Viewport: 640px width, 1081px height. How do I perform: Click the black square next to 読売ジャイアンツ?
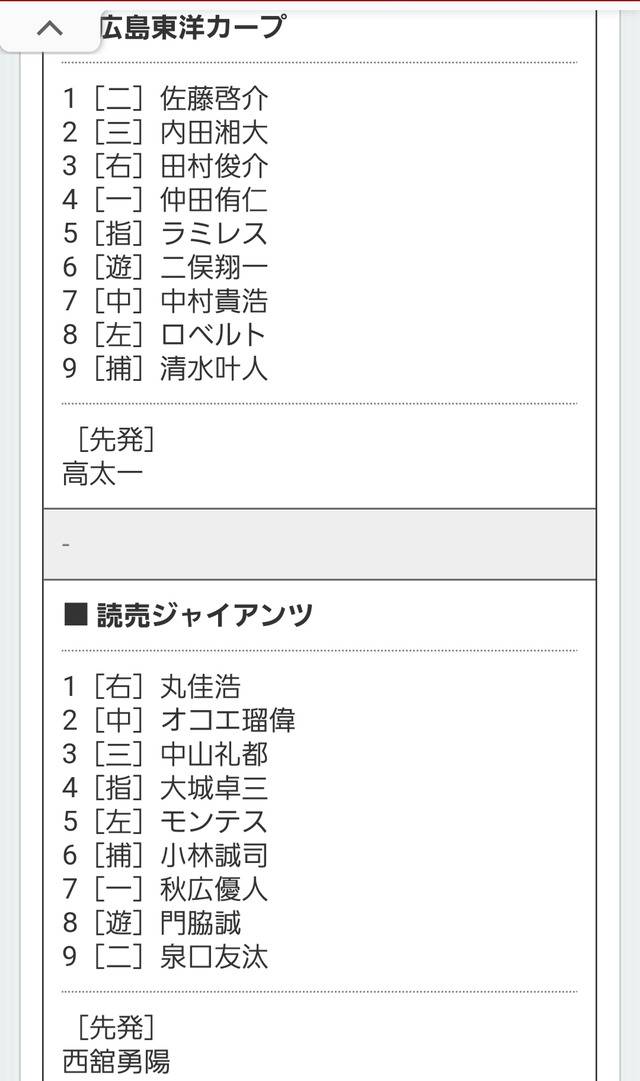pos(75,614)
